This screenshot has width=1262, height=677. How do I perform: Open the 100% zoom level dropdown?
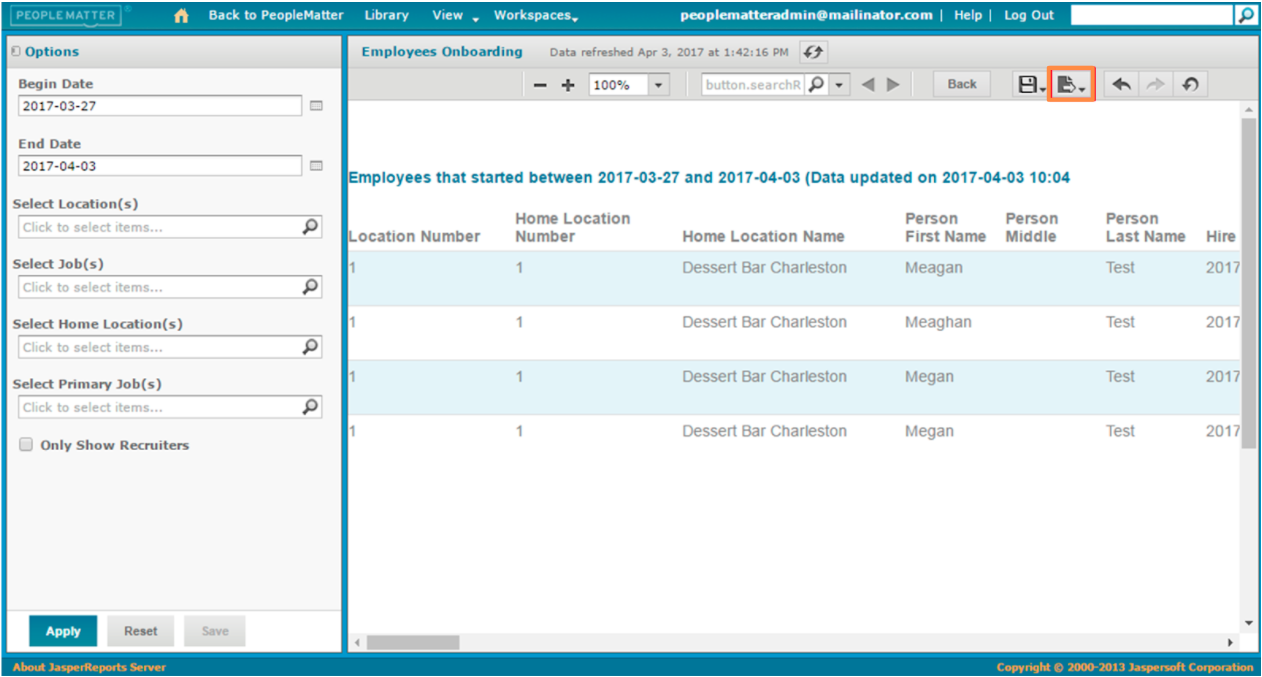pyautogui.click(x=658, y=85)
